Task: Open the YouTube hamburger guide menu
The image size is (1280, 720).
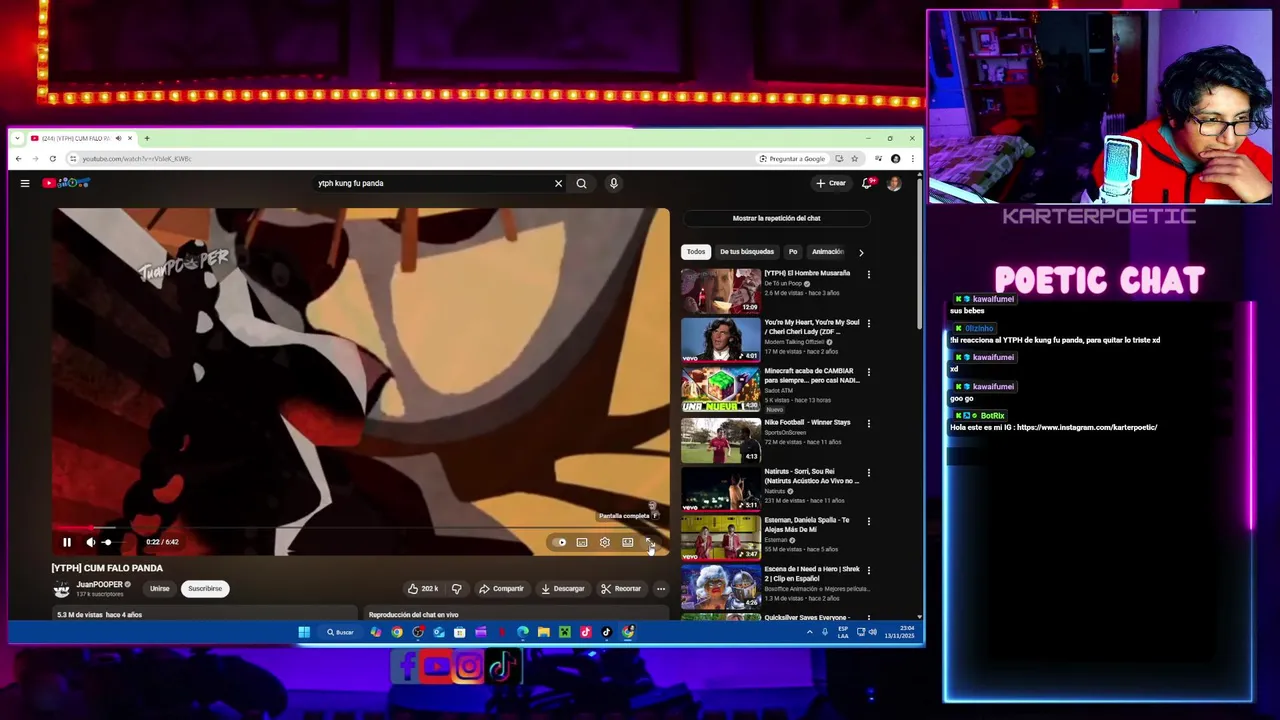Action: click(x=25, y=183)
